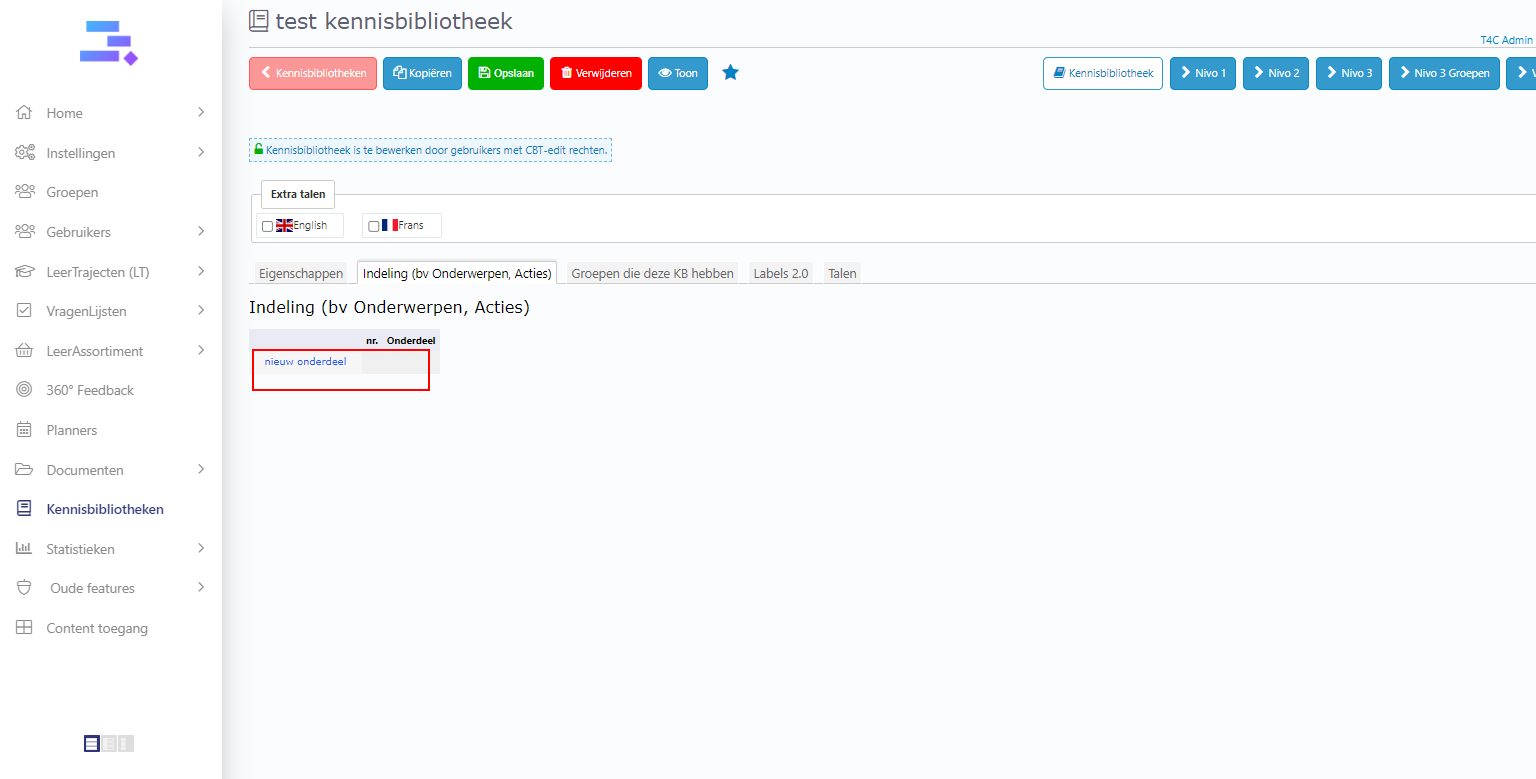1536x779 pixels.
Task: Select the Content toegang grid icon
Action: coord(25,628)
